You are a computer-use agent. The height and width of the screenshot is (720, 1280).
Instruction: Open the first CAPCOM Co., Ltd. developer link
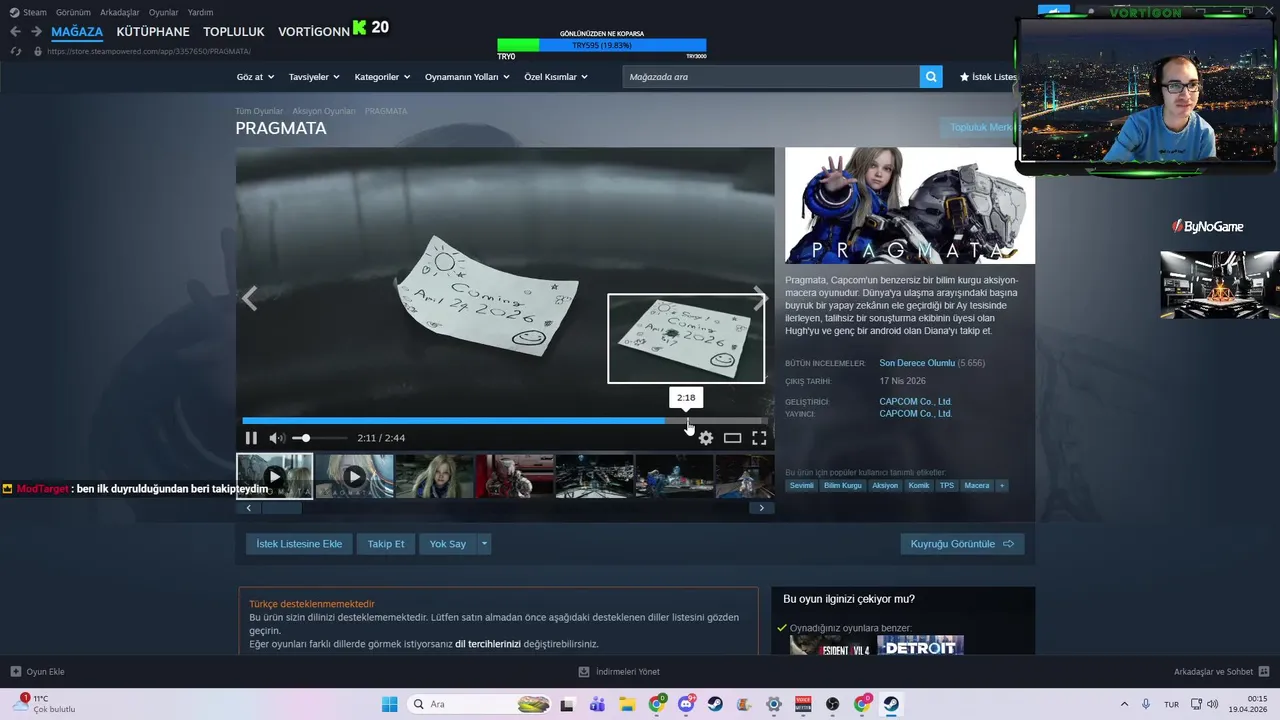click(x=915, y=402)
